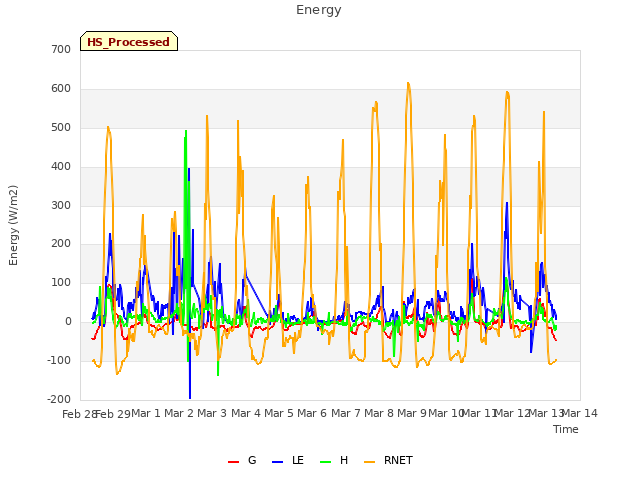Click the Mar 9 x-axis date label

pyautogui.click(x=412, y=413)
